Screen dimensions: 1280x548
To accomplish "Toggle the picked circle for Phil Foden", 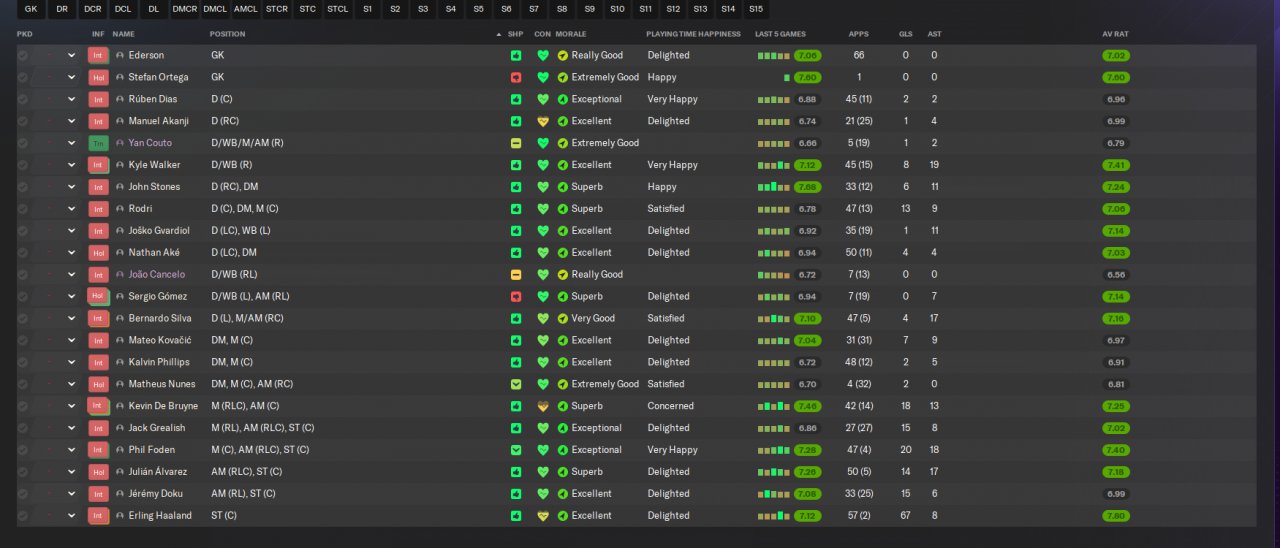I will coord(23,450).
